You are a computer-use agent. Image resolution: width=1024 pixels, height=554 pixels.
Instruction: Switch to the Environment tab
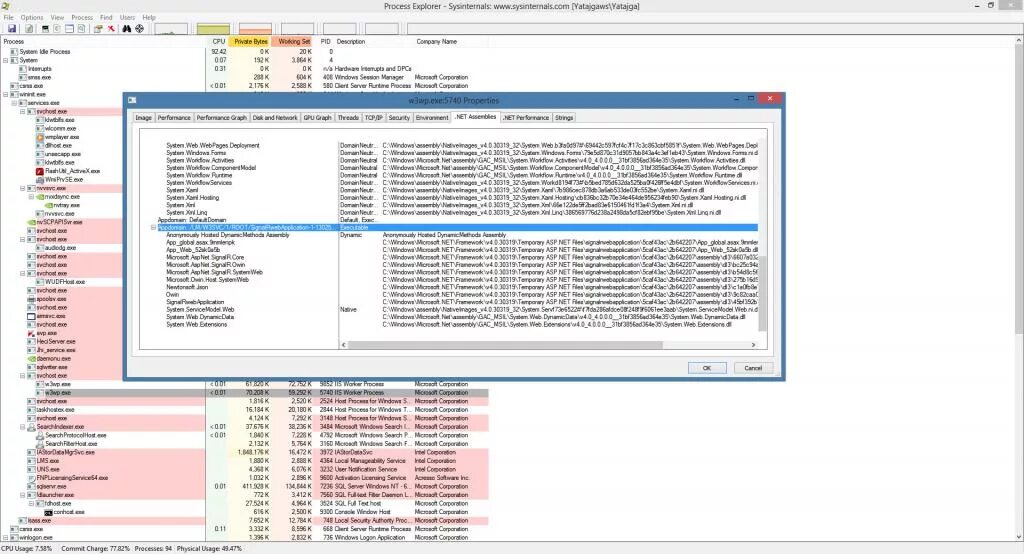coord(432,118)
